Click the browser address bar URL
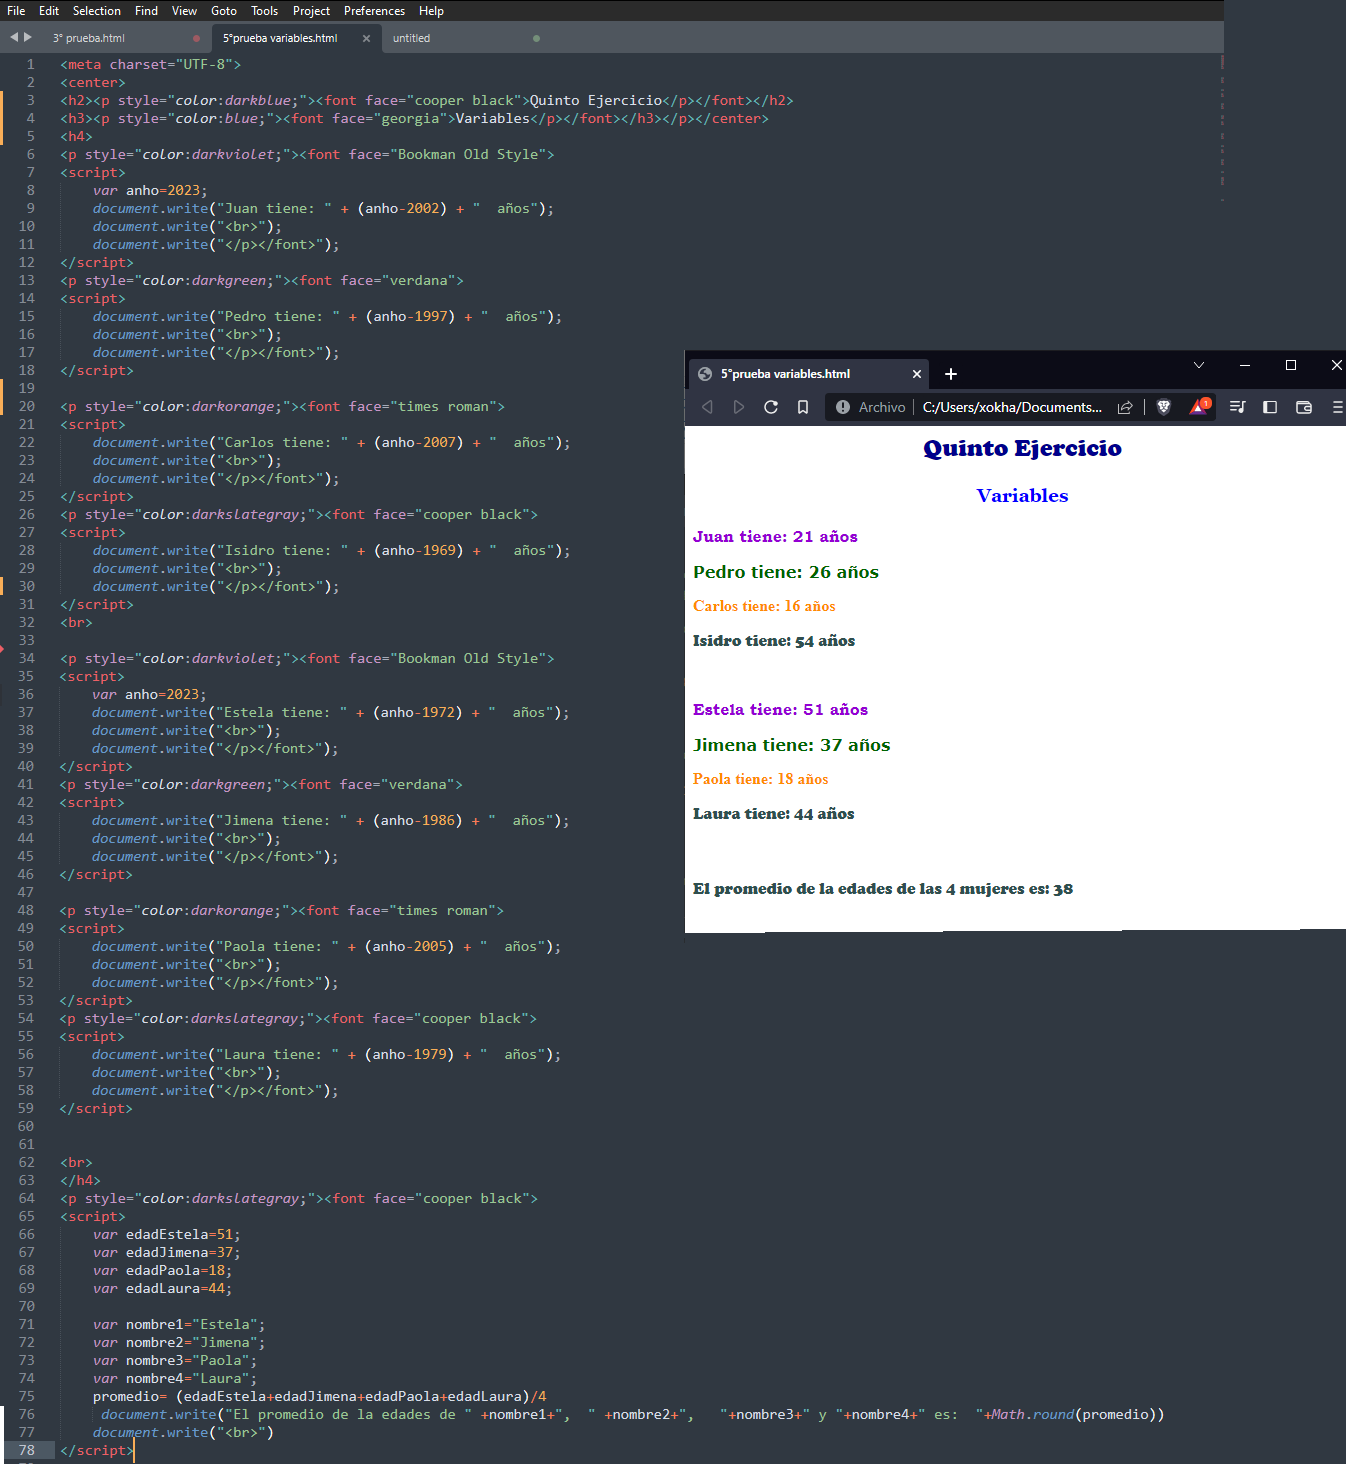The height and width of the screenshot is (1464, 1346). coord(1011,407)
